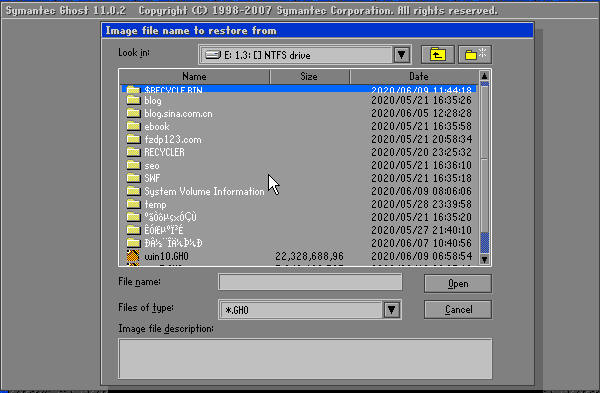Screen dimensions: 600x393
Task: Click the File name input field
Action: pos(310,282)
